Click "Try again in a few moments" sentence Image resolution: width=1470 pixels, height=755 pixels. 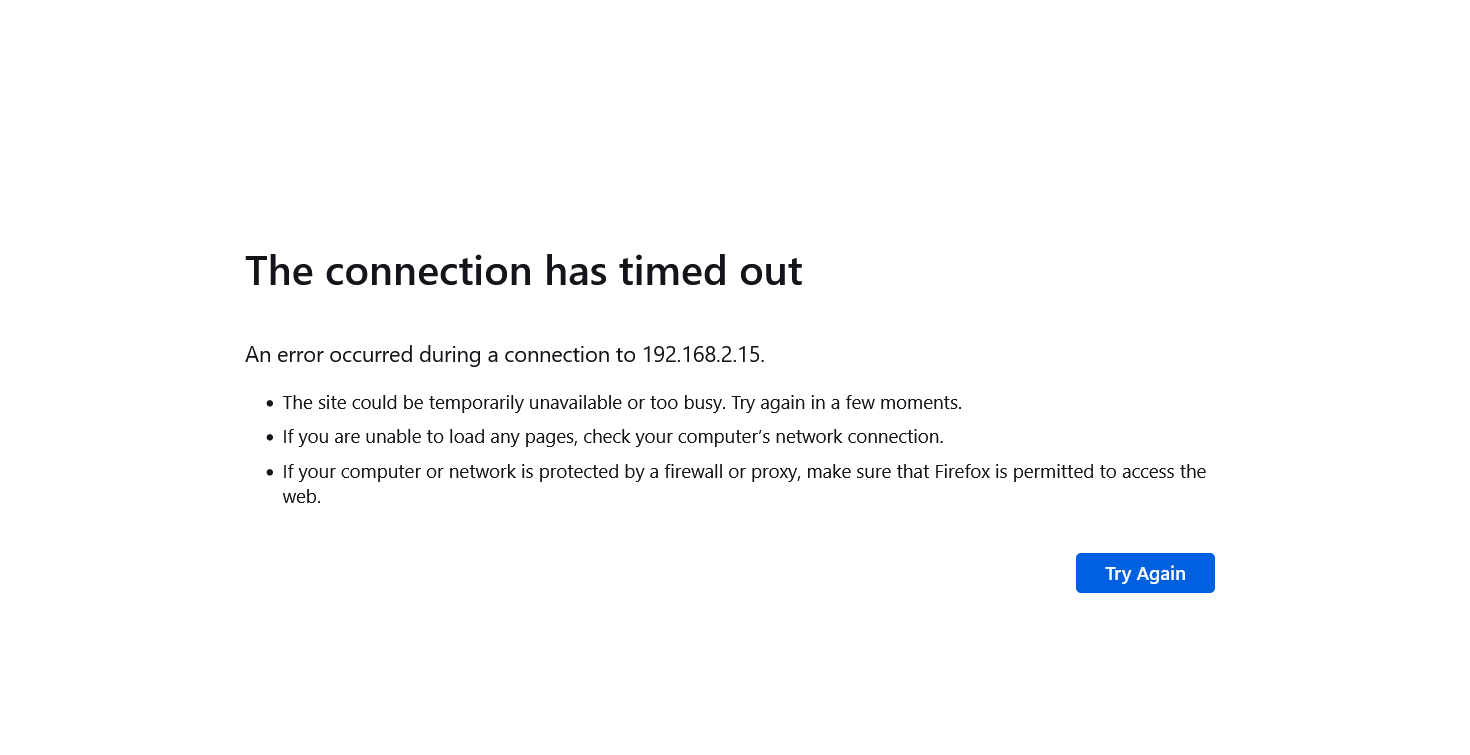[x=846, y=403]
